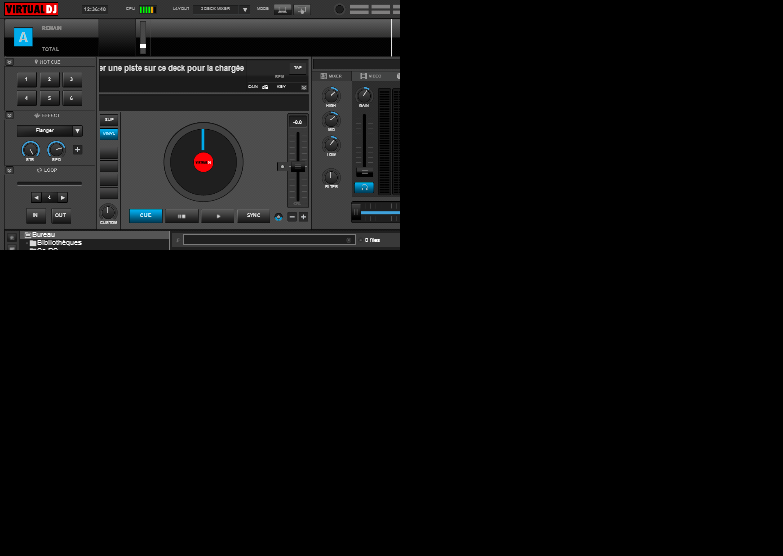Image resolution: width=783 pixels, height=556 pixels.
Task: Click the first browser sidebar icon
Action: [x=12, y=238]
